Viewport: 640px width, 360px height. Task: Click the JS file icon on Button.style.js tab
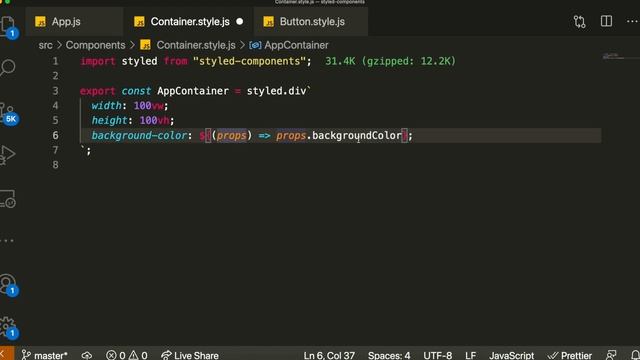(269, 22)
